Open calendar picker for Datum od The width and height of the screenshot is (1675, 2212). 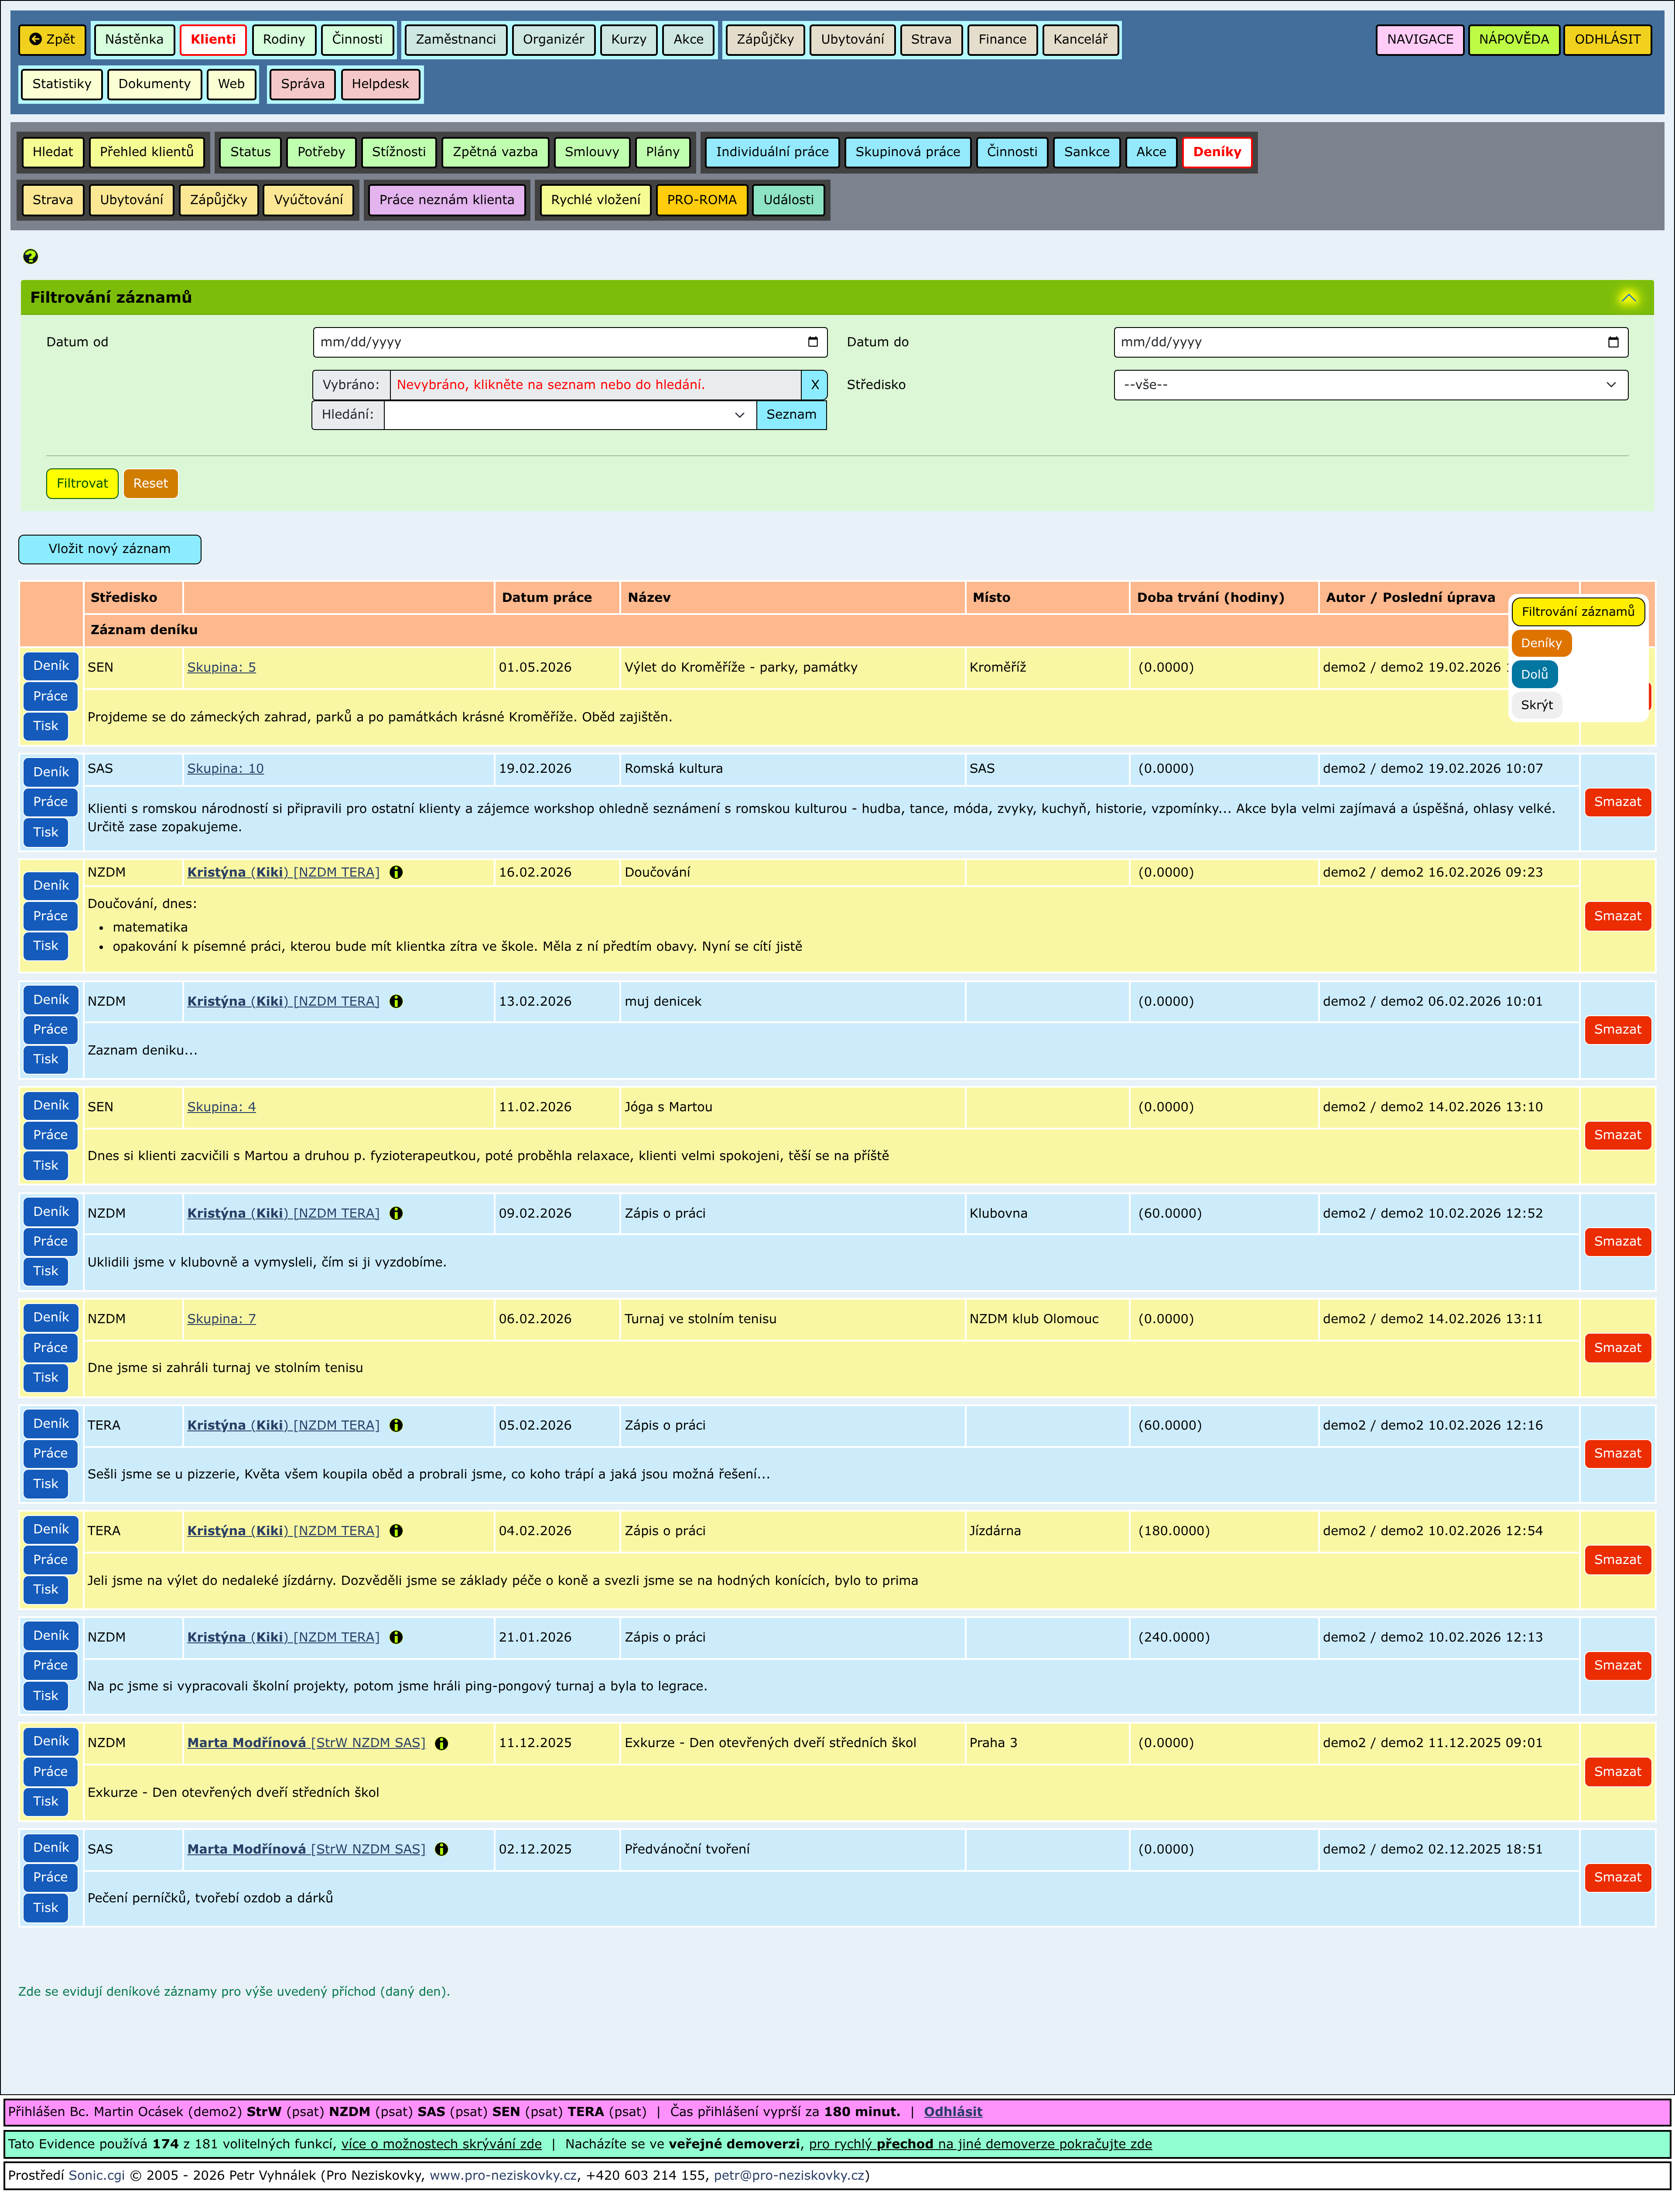[x=812, y=342]
